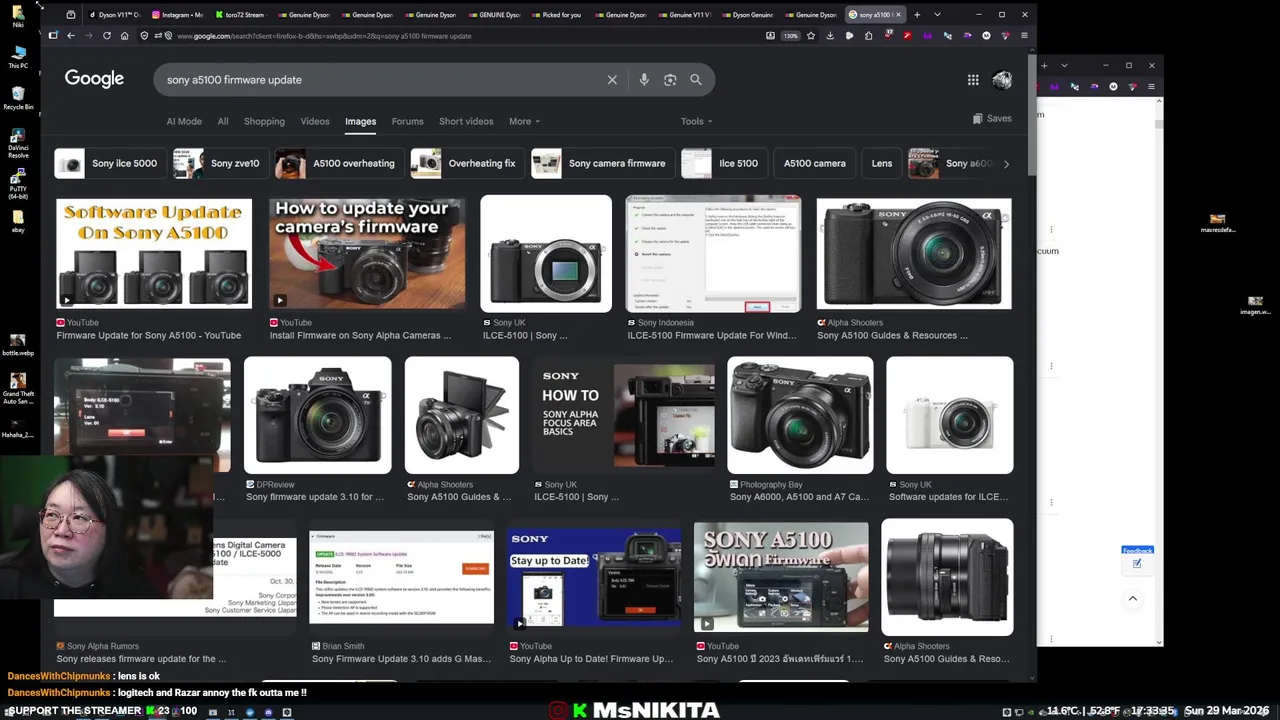The image size is (1280, 720).
Task: Click the search query input field
Action: point(380,80)
